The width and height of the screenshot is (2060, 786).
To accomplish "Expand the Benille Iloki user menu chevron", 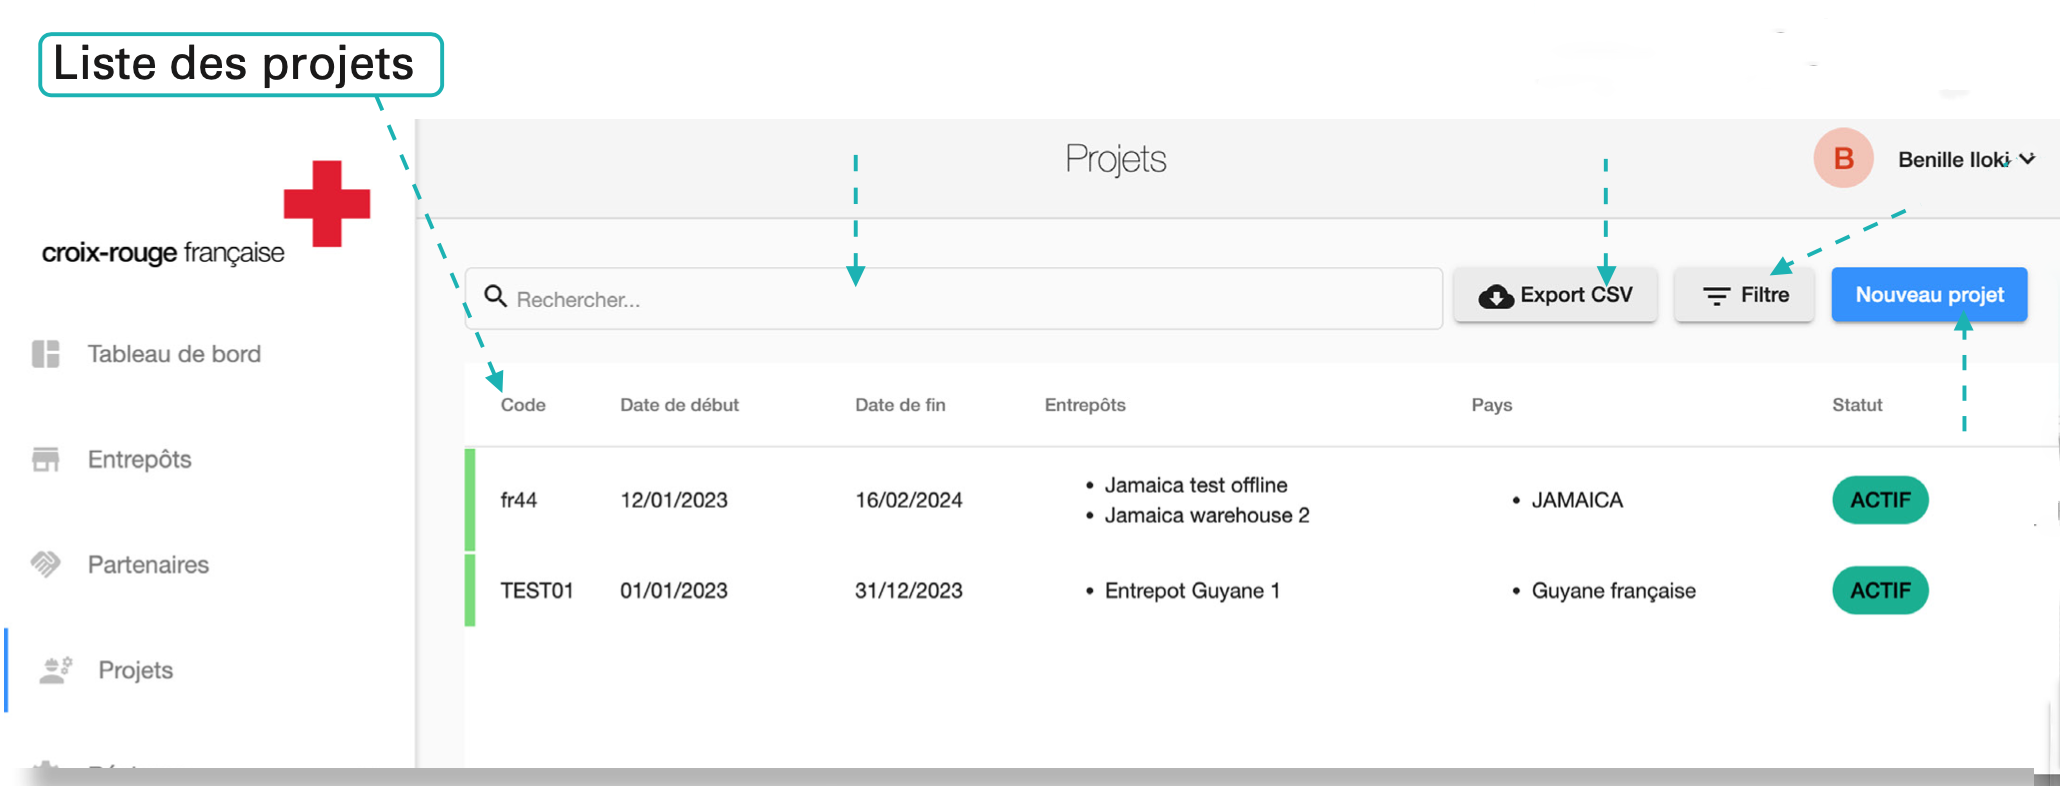I will 2027,159.
